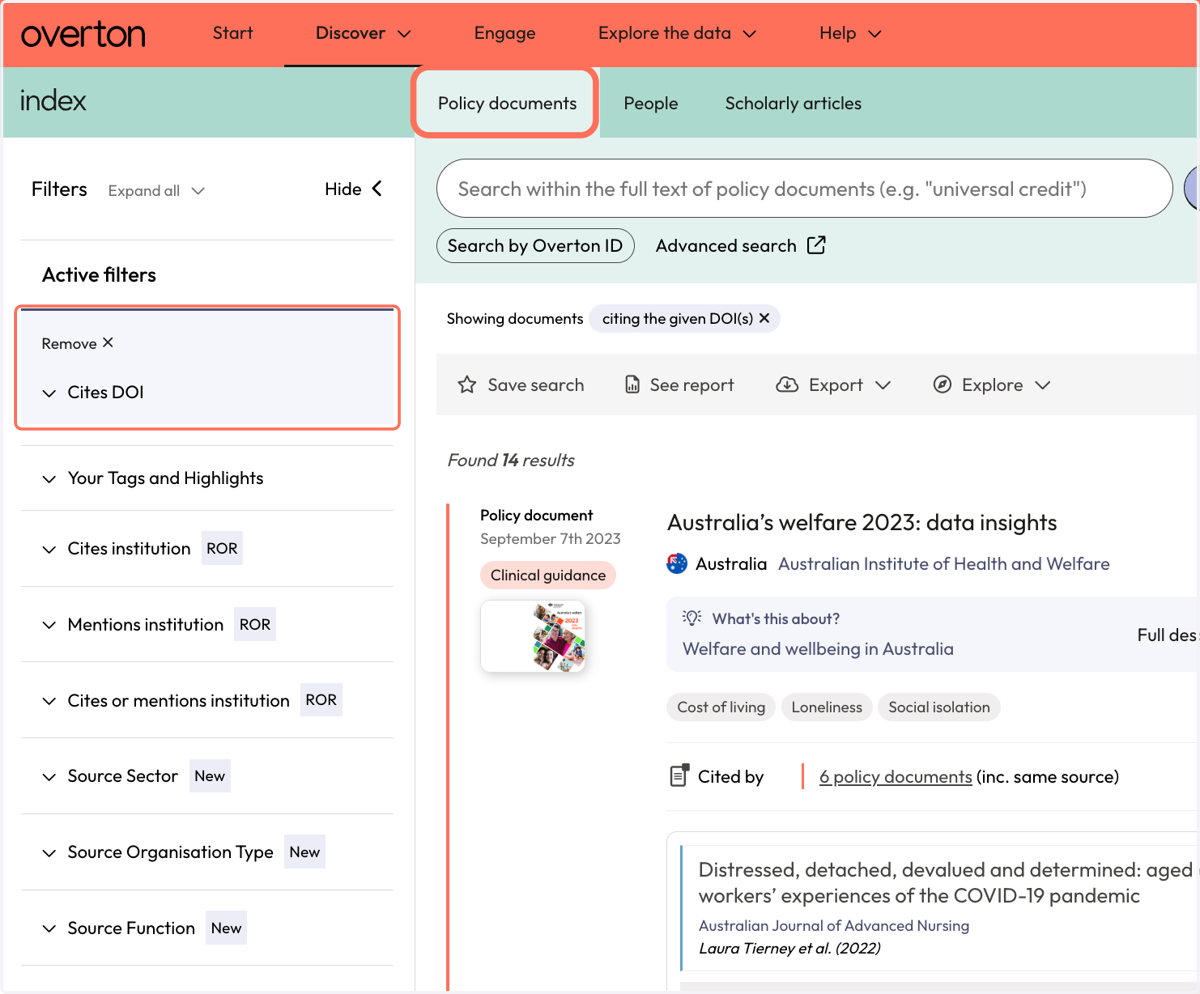1200x994 pixels.
Task: Go to the Start menu item
Action: 233,33
